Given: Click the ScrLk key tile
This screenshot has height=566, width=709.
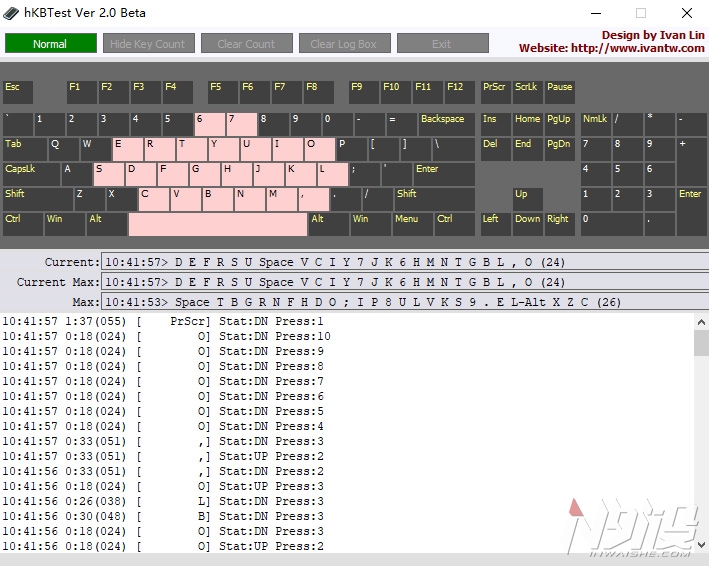Looking at the screenshot, I should [528, 92].
